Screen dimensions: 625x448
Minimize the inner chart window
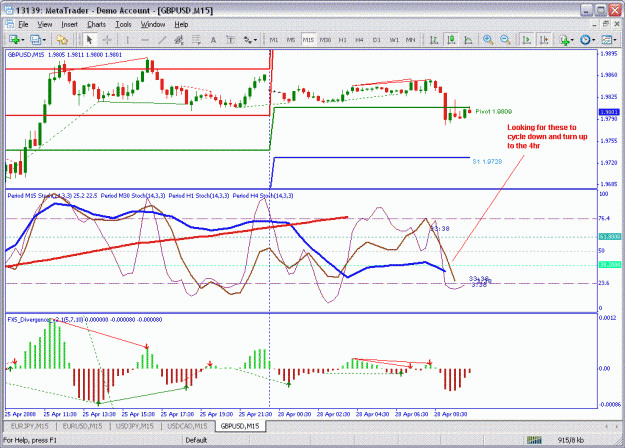click(x=595, y=24)
